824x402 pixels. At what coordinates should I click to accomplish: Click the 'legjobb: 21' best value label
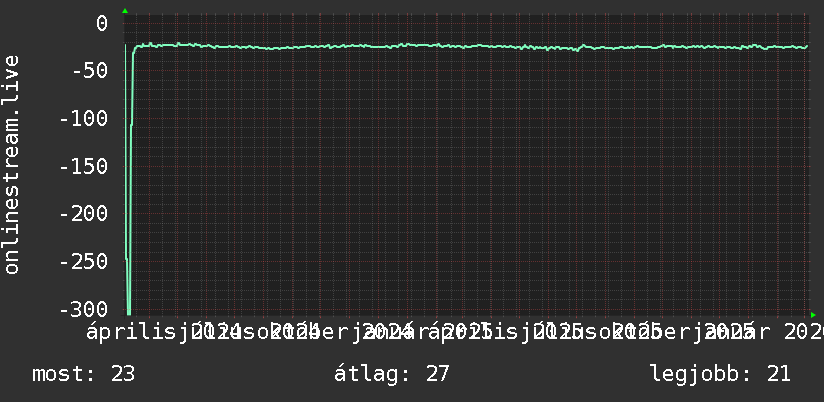[720, 374]
